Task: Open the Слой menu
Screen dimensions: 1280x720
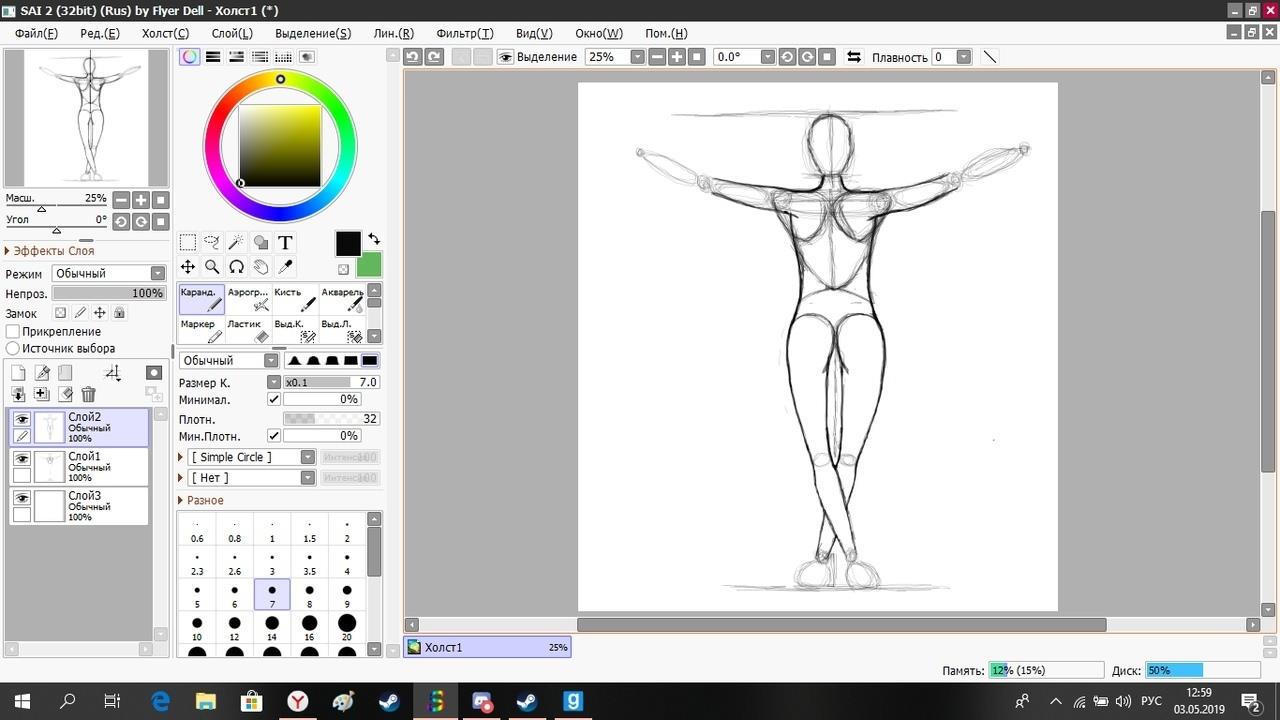Action: (232, 33)
